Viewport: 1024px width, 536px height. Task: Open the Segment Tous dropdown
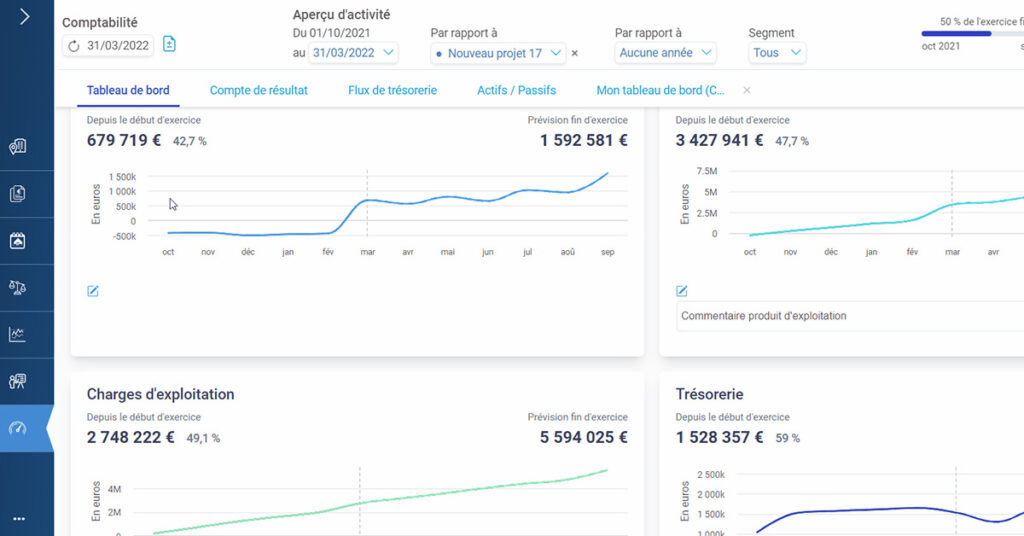click(777, 52)
